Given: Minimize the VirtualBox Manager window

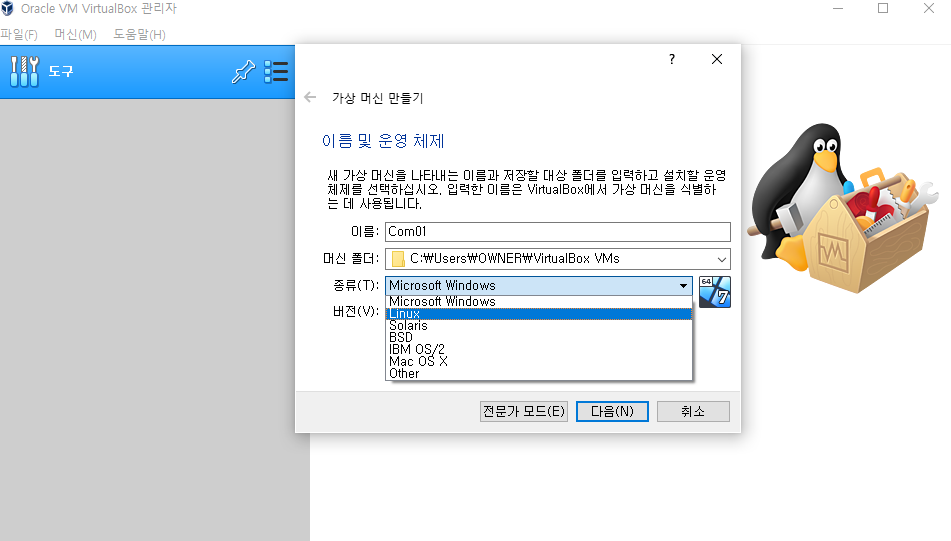Looking at the screenshot, I should (838, 8).
